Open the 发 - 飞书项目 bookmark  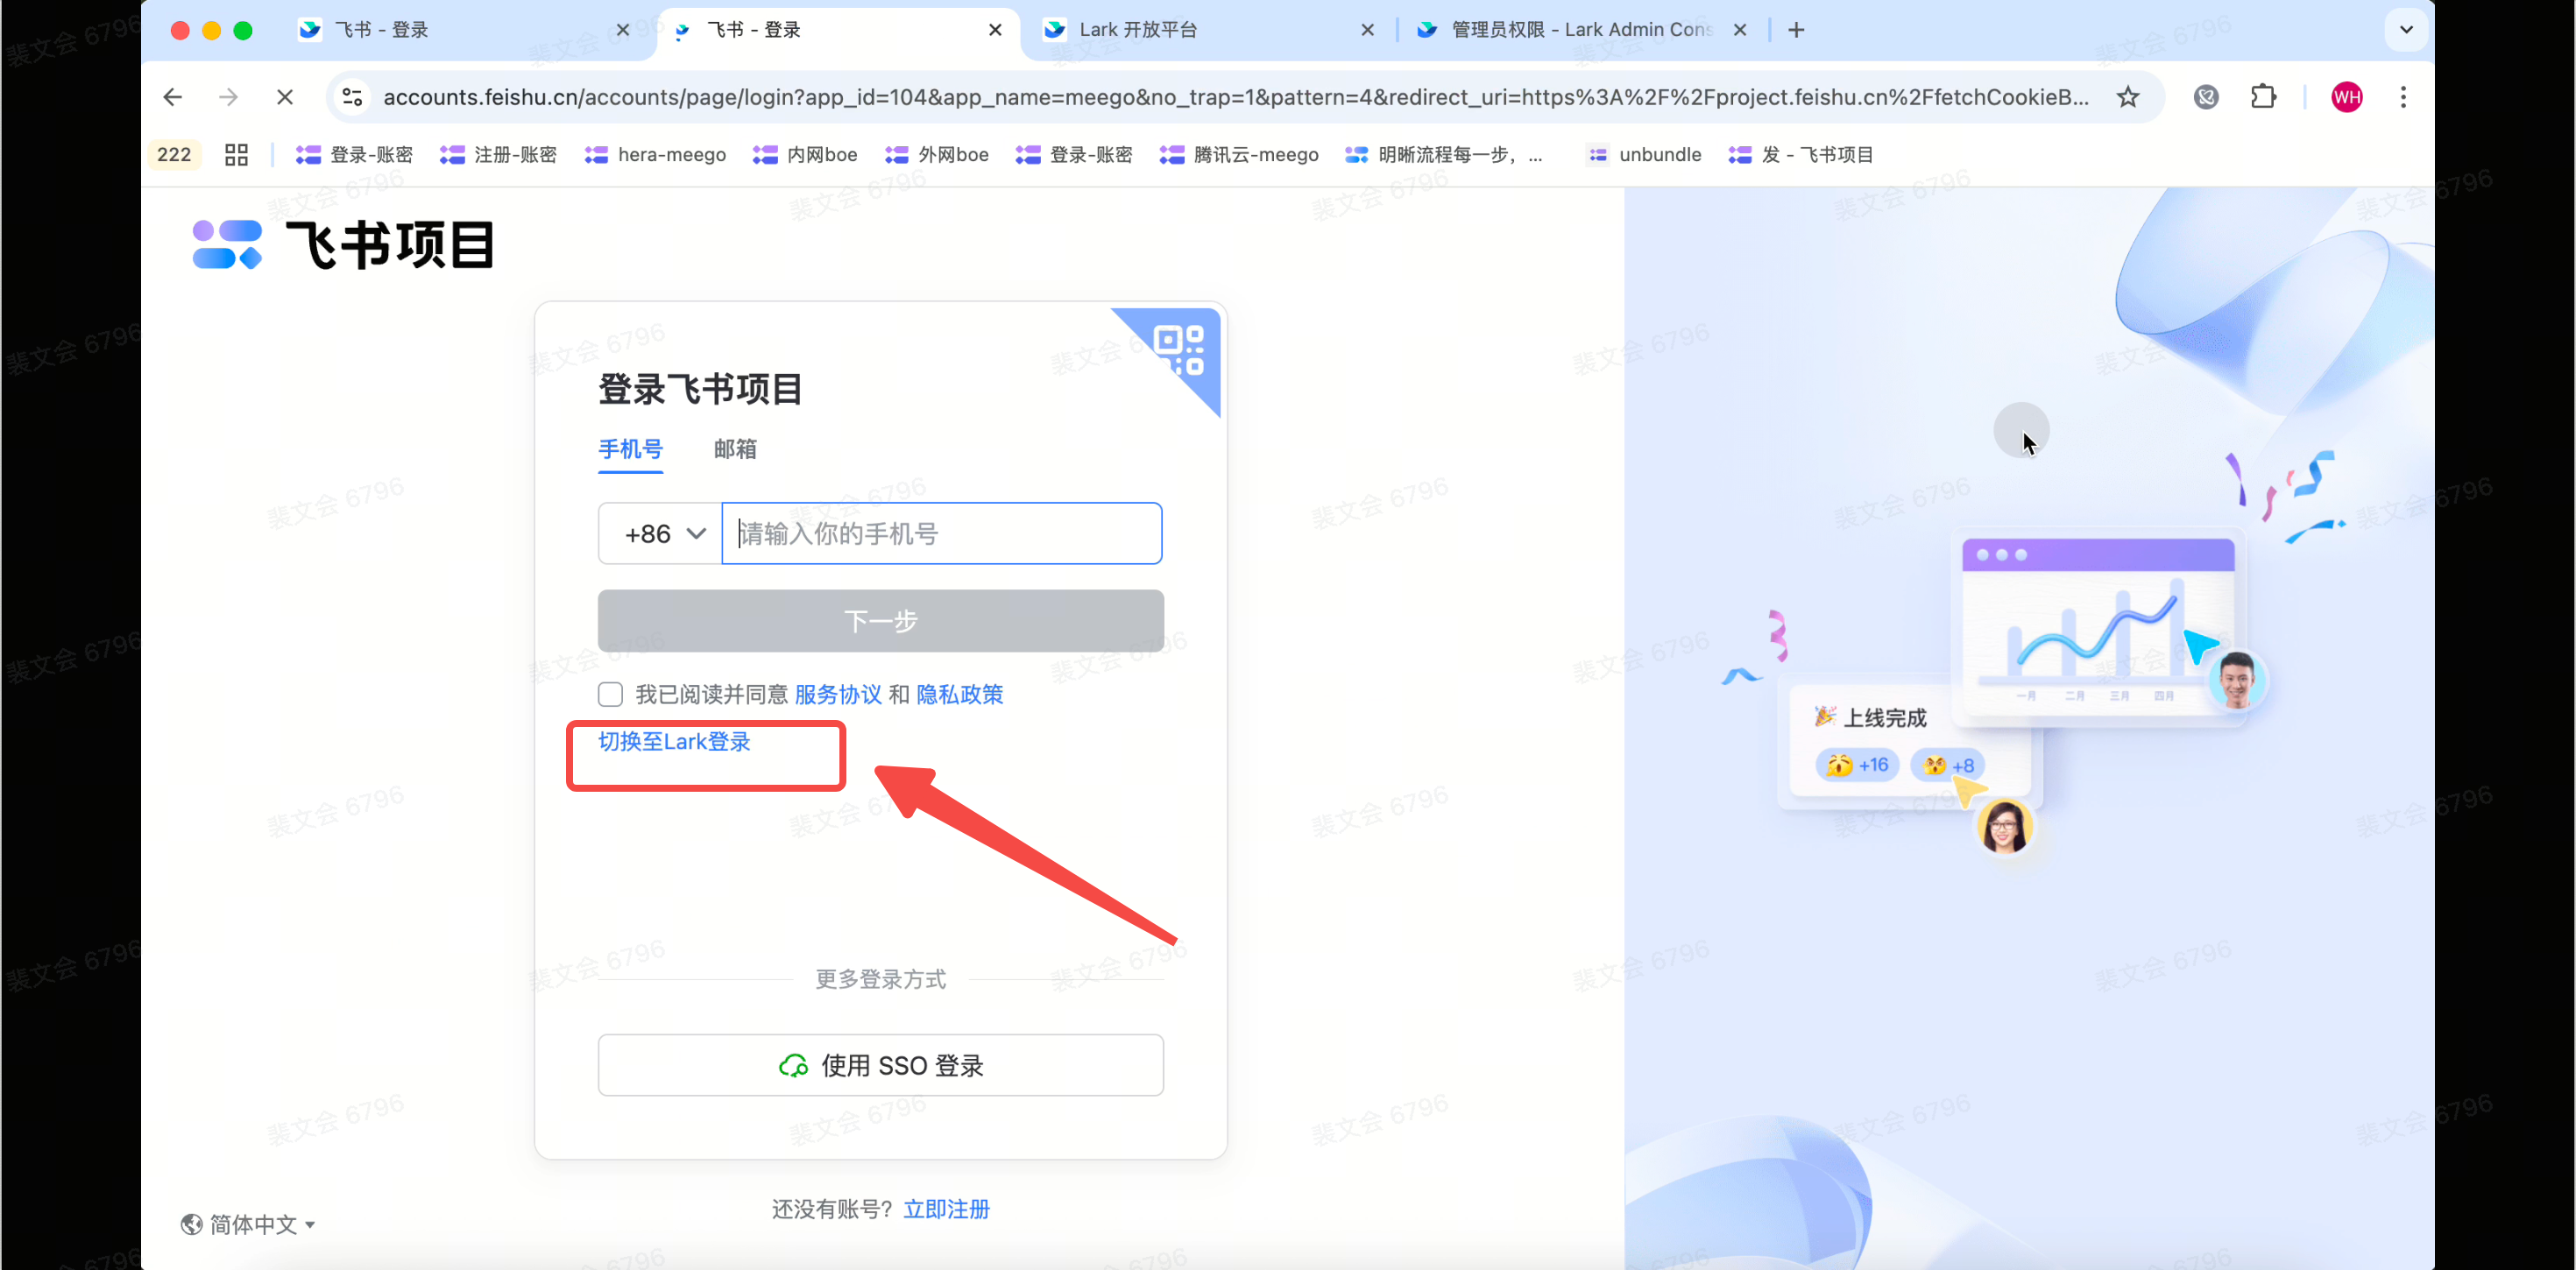point(1801,155)
